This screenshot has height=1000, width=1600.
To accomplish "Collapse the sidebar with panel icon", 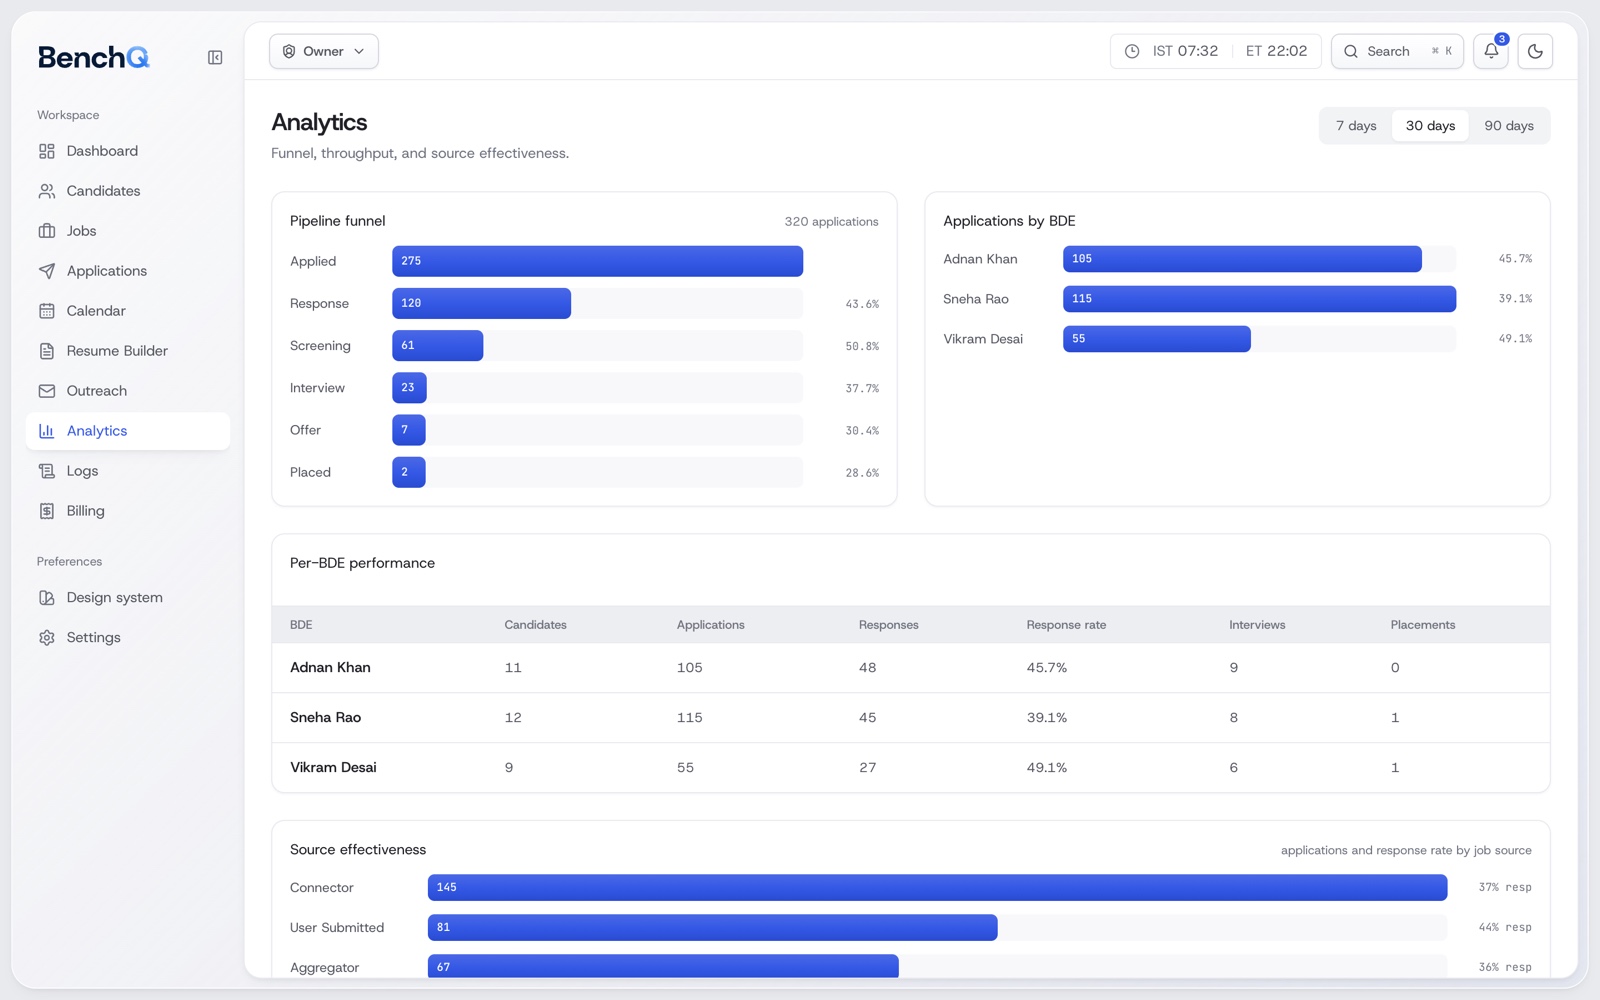I will click(x=215, y=58).
